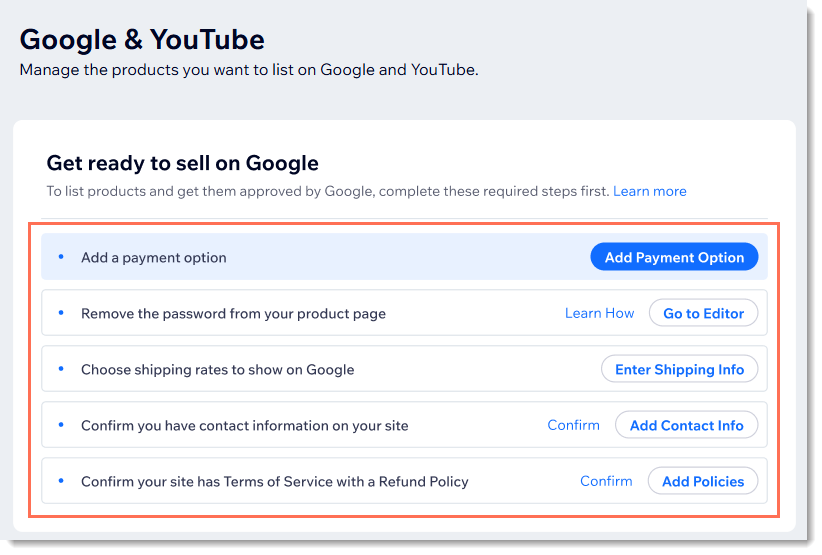Click the bullet before the contact information step
The height and width of the screenshot is (555, 822).
pos(61,425)
